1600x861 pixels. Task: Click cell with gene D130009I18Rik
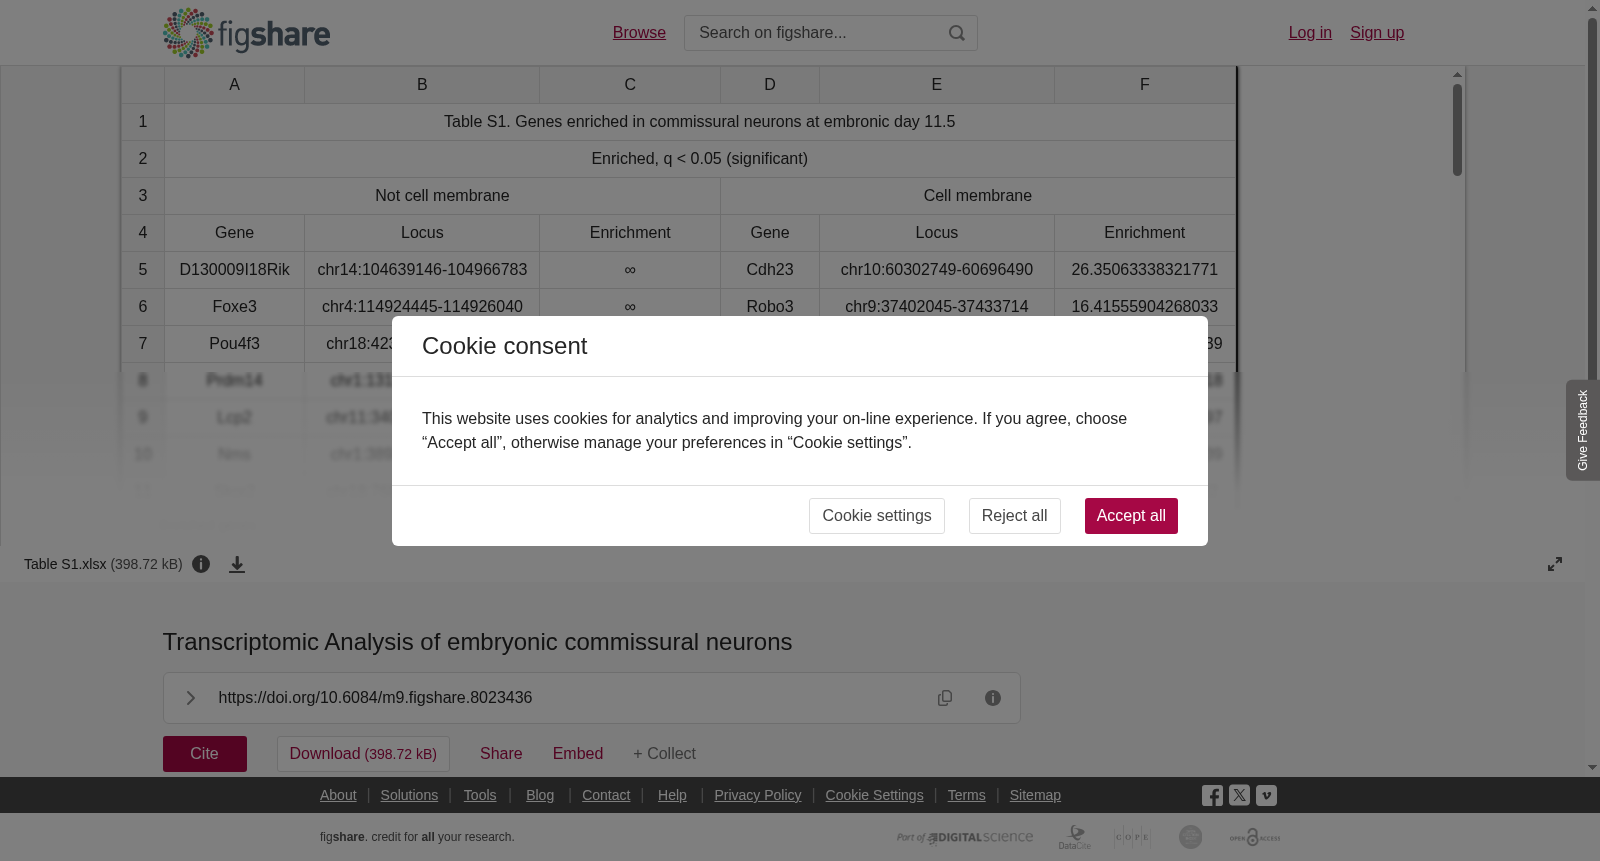234,270
